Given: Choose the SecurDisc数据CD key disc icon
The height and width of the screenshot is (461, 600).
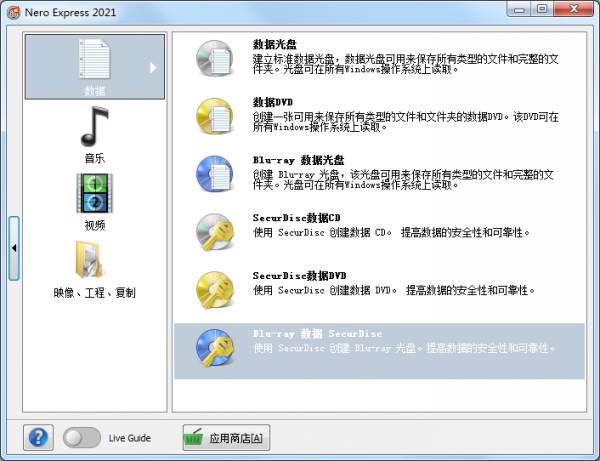Looking at the screenshot, I should pyautogui.click(x=214, y=231).
